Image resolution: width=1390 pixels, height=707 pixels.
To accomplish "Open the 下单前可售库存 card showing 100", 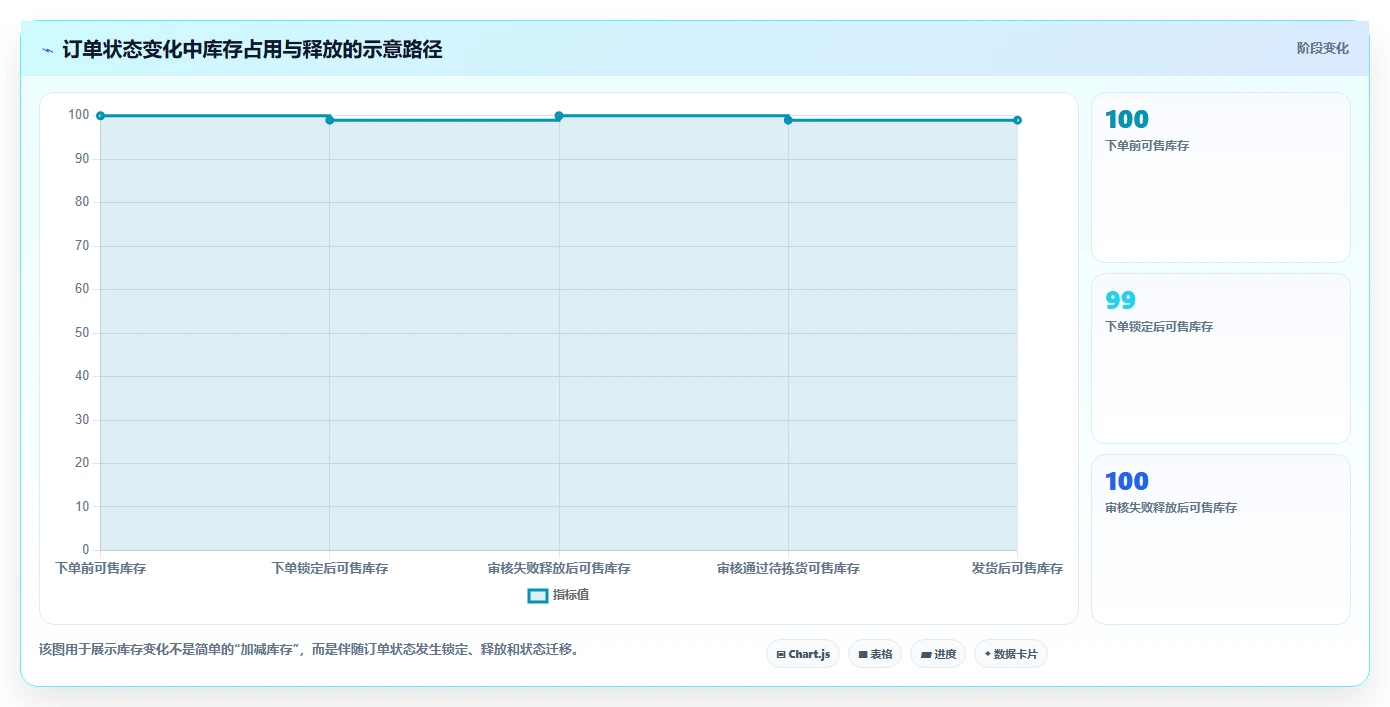I will click(1220, 177).
